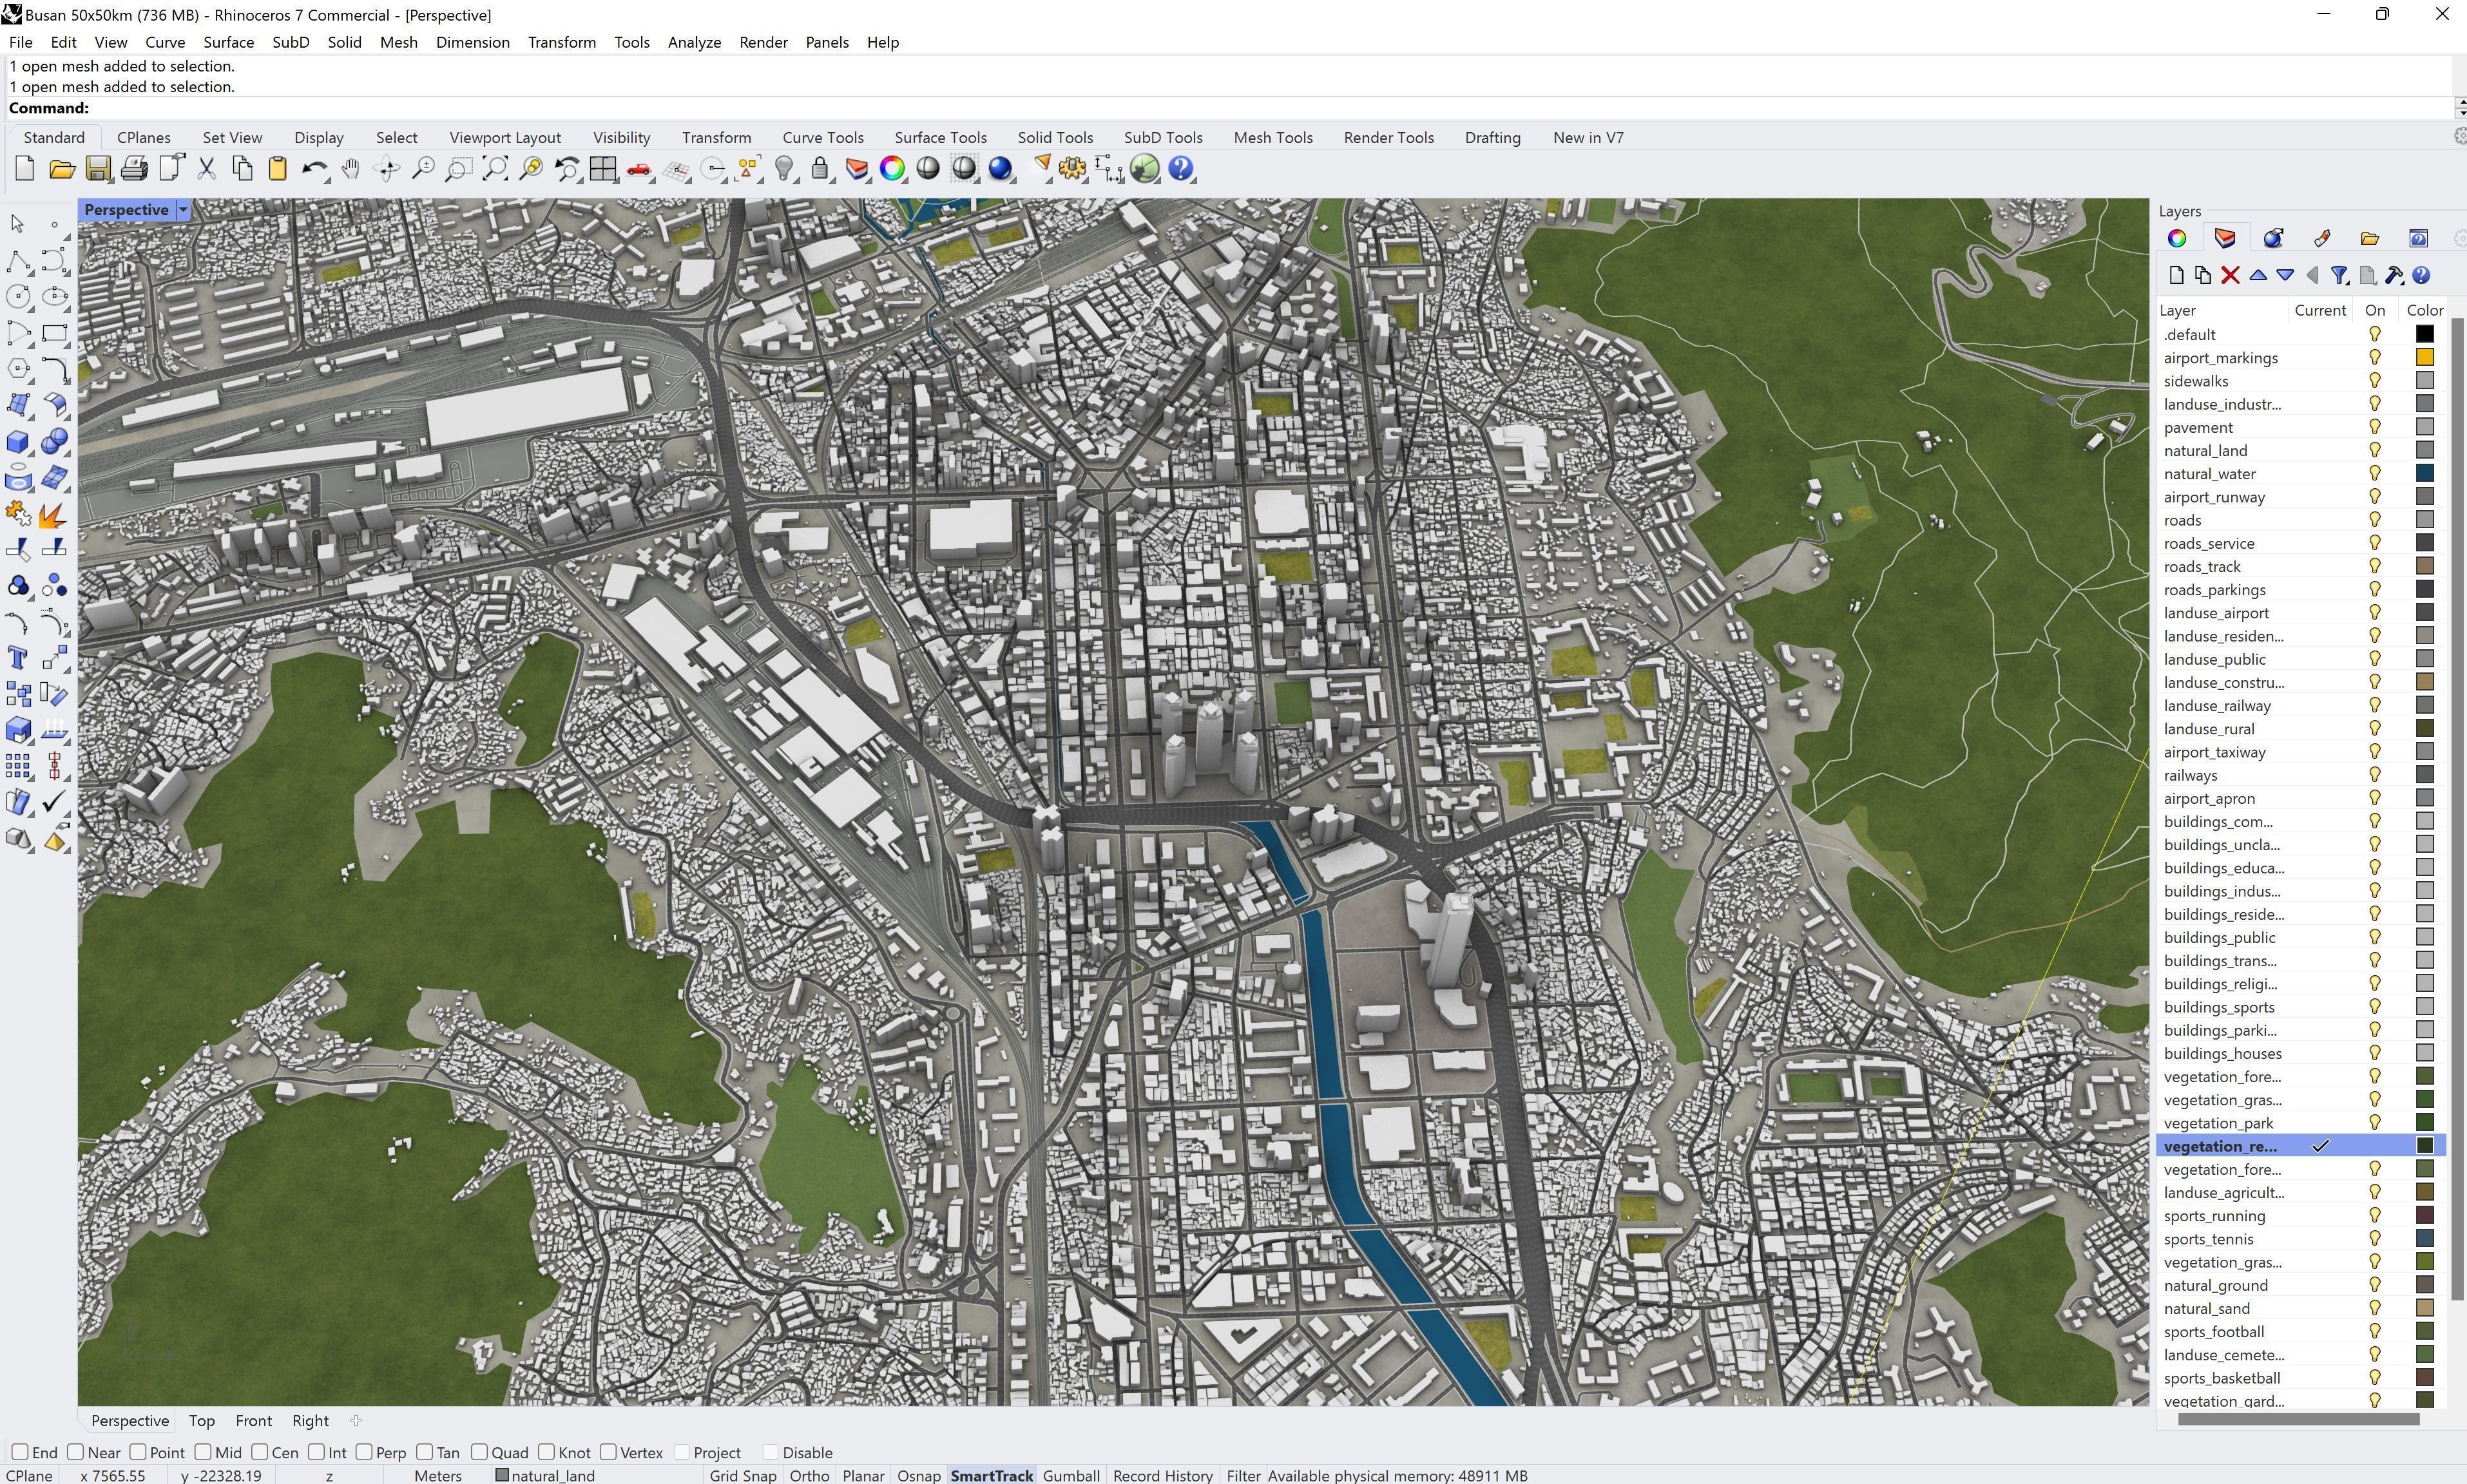Click the Undo arrow in the toolbar
The height and width of the screenshot is (1484, 2467).
pyautogui.click(x=313, y=169)
